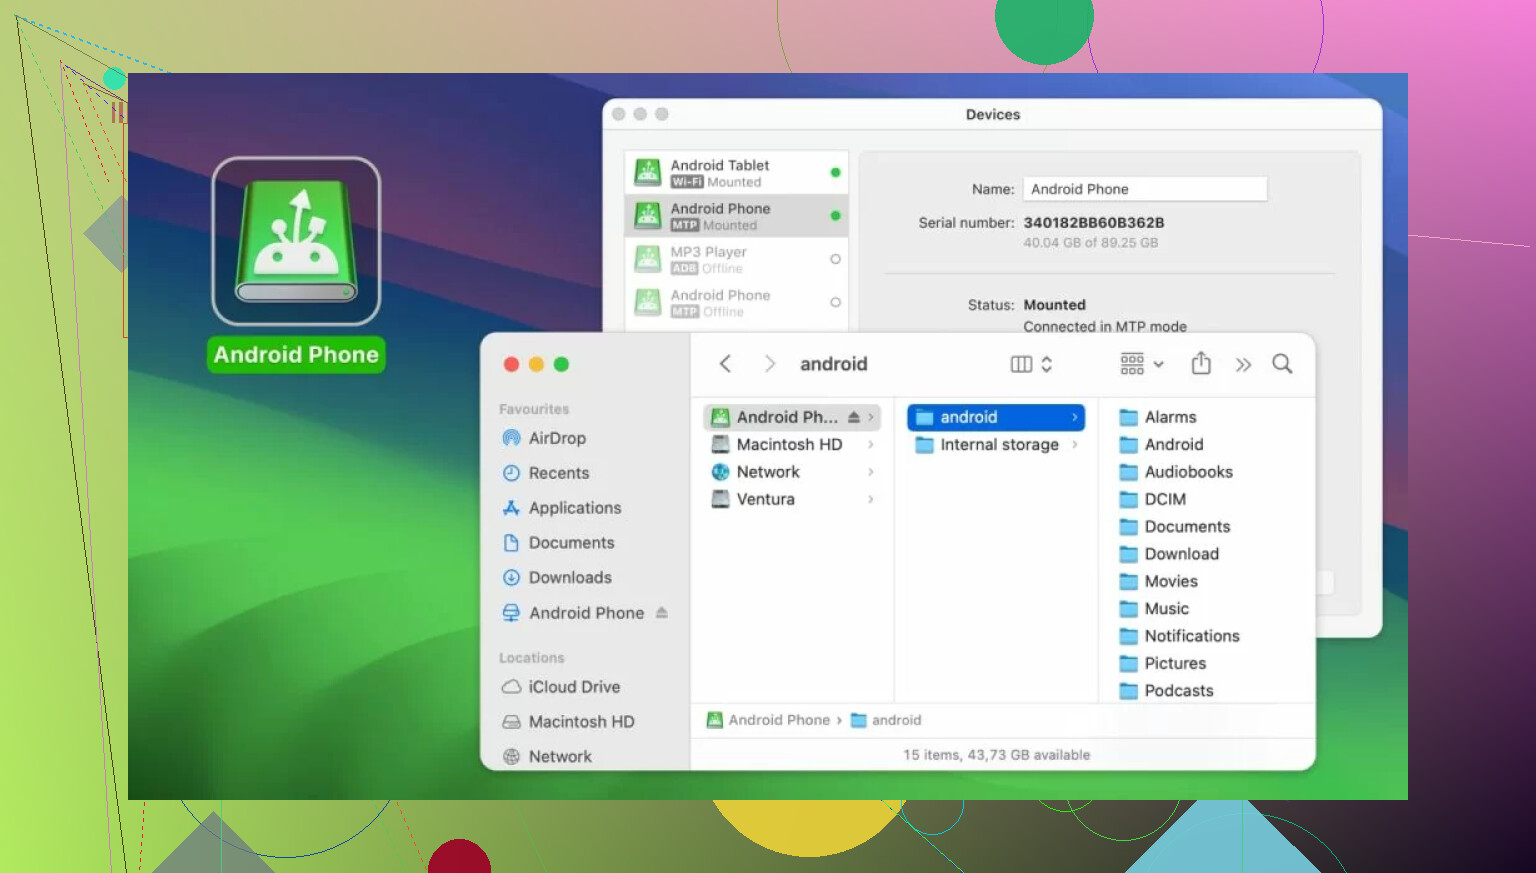
Task: Select Macintosh HD in first column
Action: (x=792, y=445)
